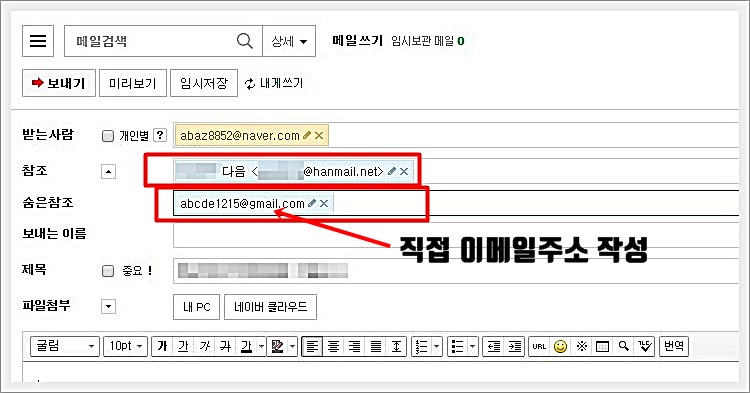Viewport: 750px width, 393px height.
Task: Edit abcde1215@gmail.com BCC pencil icon
Action: coord(312,203)
